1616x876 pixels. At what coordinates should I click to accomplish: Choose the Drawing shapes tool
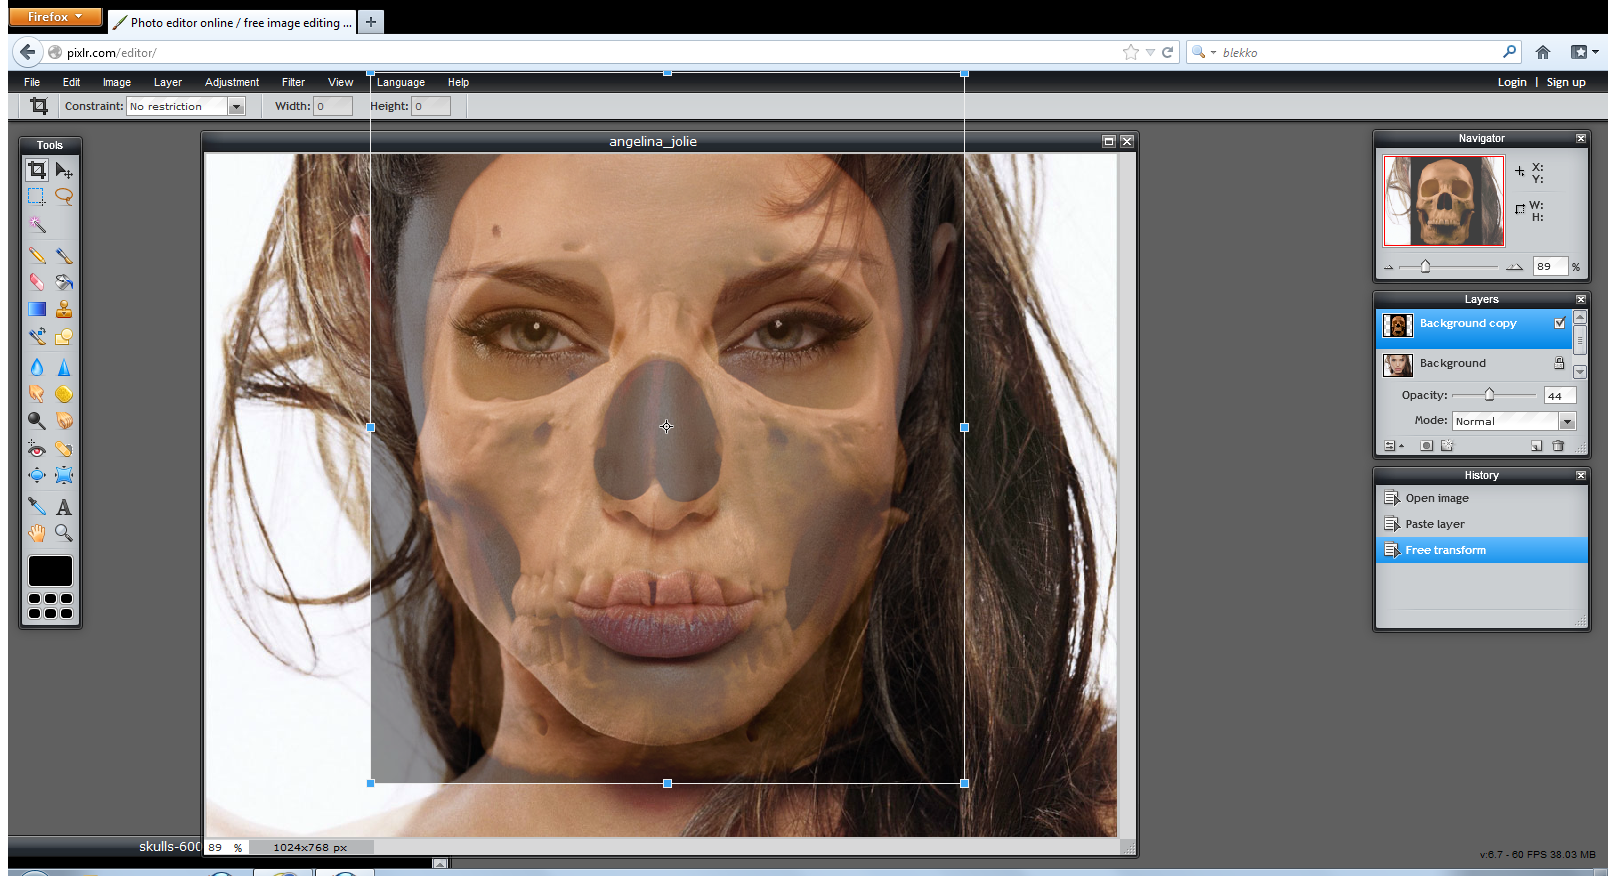(64, 336)
